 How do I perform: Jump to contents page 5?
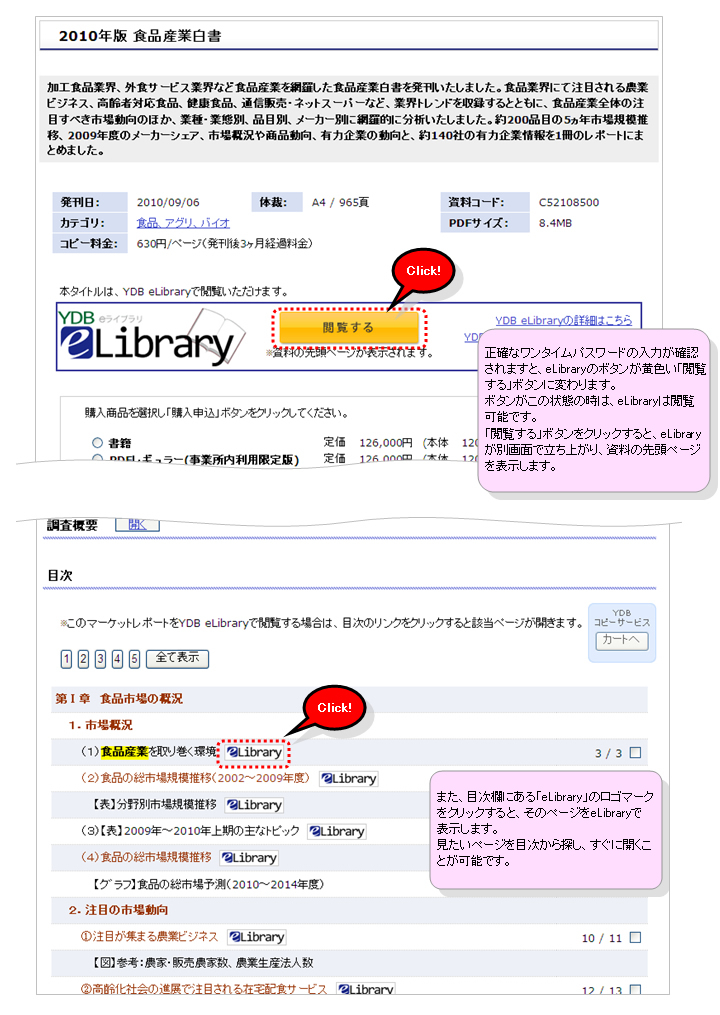[x=134, y=659]
